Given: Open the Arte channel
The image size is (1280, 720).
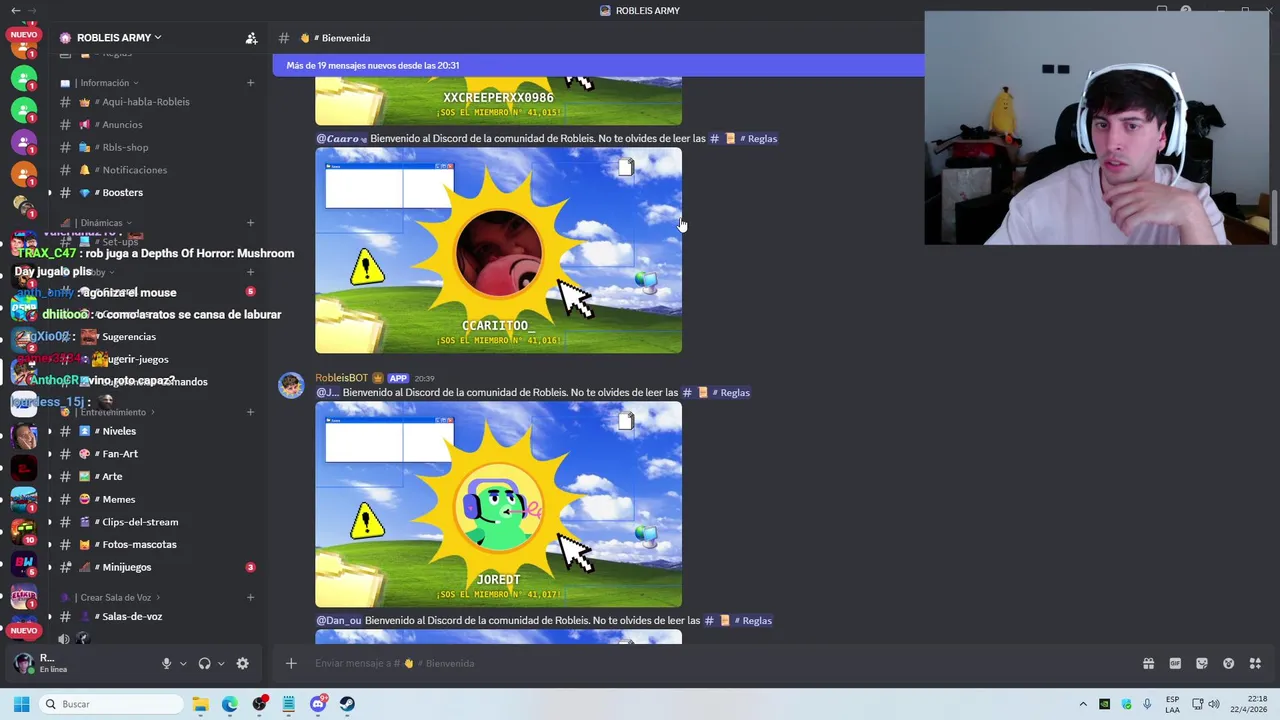Looking at the screenshot, I should point(112,477).
